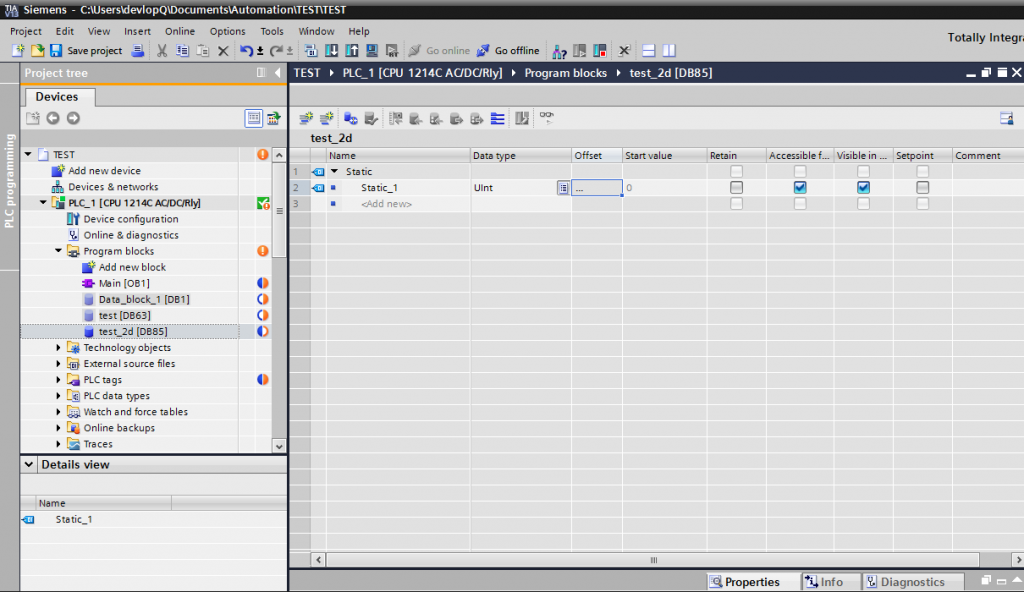Viewport: 1024px width, 592px height.
Task: Create a new project from the toolbar
Action: [18, 50]
